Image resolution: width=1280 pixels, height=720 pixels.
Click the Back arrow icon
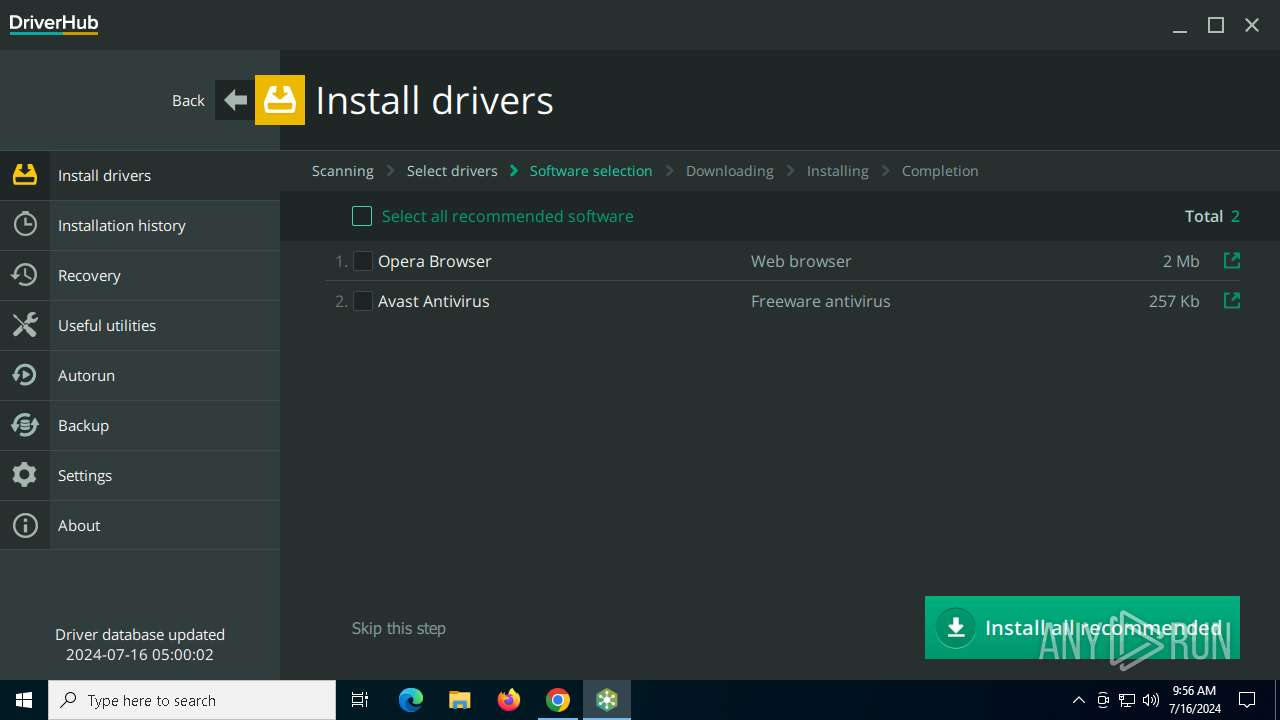point(235,100)
